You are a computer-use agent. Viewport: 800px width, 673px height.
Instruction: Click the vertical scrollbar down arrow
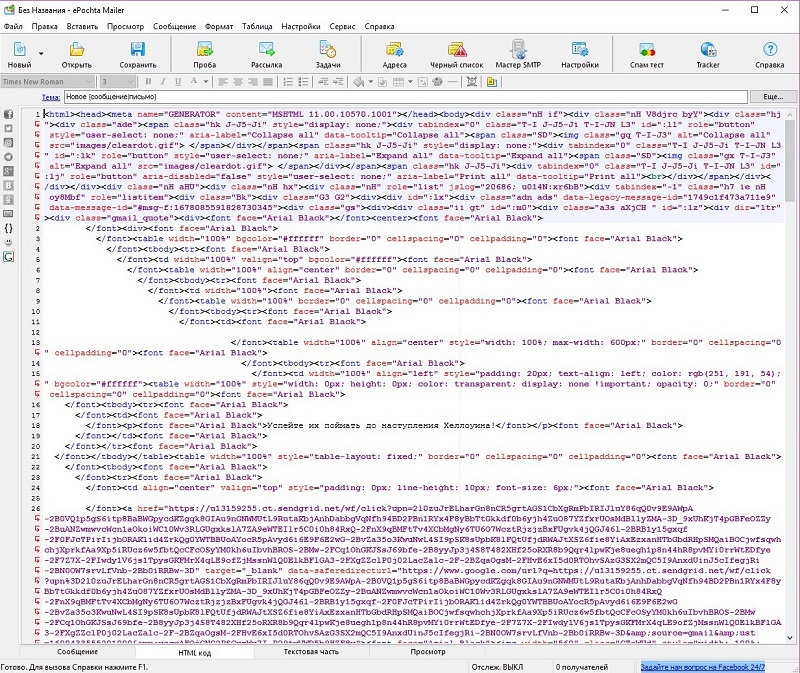click(790, 637)
